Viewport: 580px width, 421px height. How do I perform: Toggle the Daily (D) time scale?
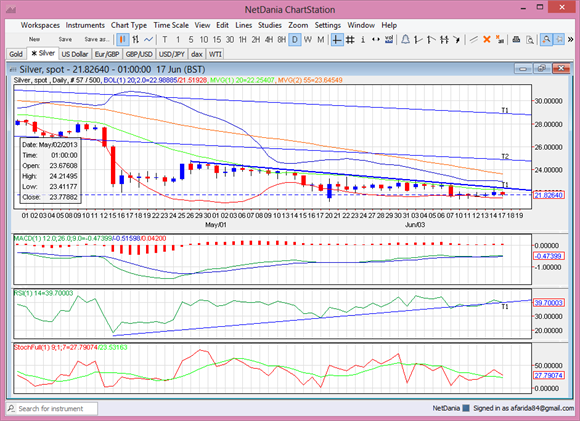pyautogui.click(x=295, y=39)
